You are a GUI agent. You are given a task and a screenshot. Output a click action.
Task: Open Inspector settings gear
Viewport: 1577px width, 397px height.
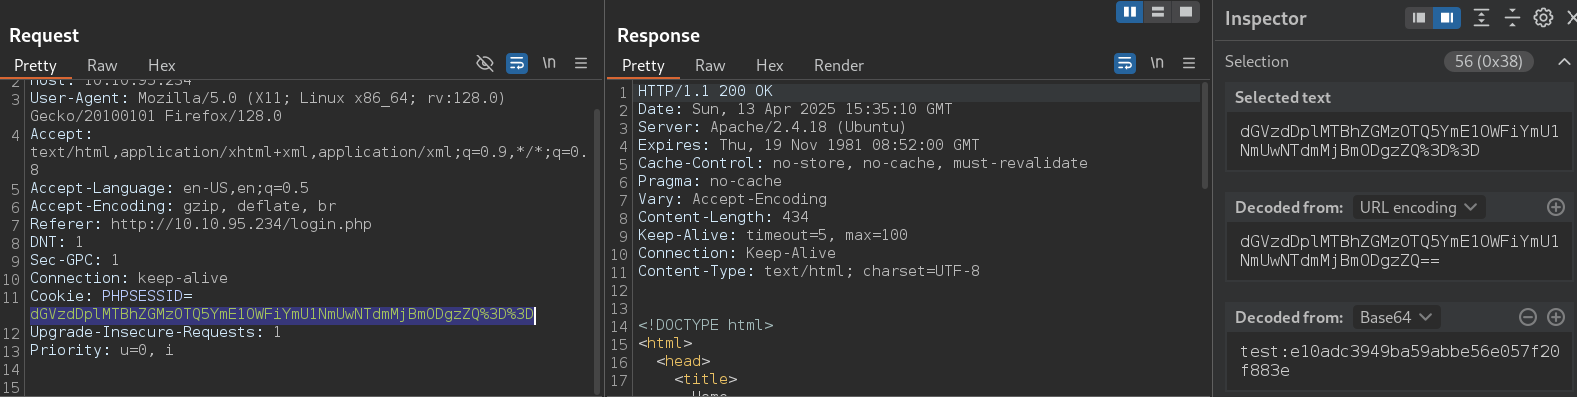pyautogui.click(x=1543, y=17)
